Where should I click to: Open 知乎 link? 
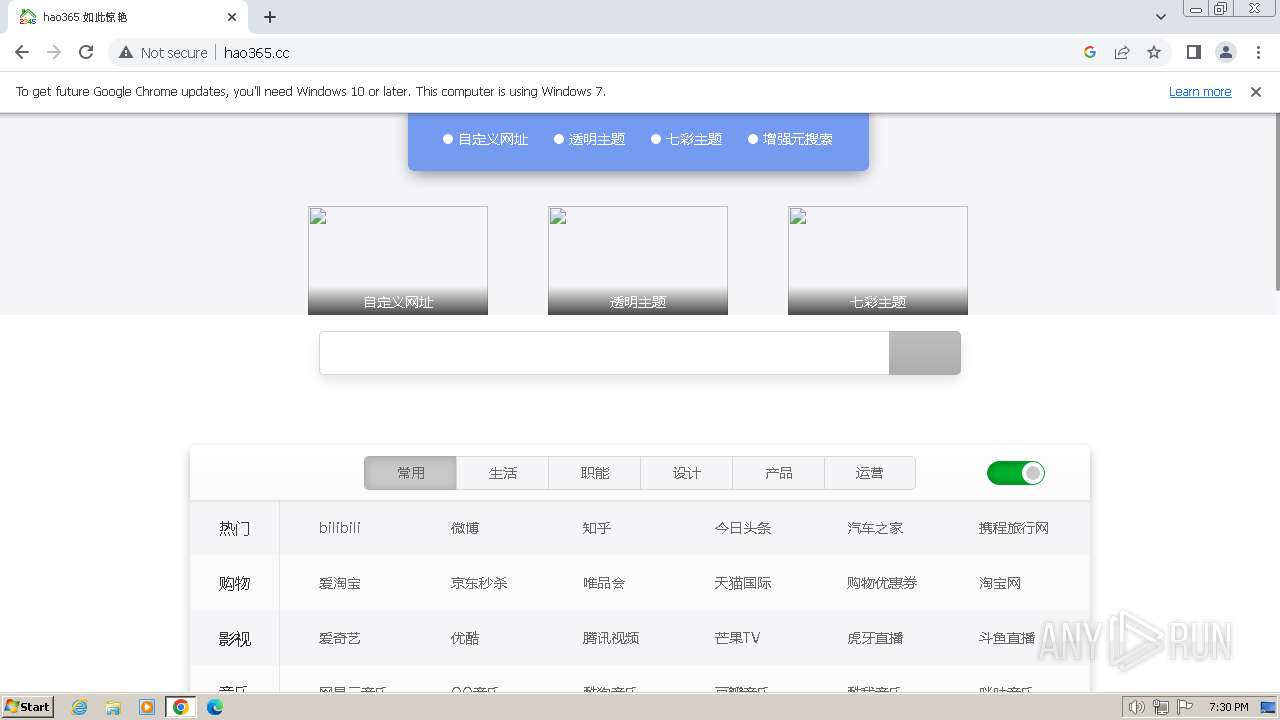[597, 528]
